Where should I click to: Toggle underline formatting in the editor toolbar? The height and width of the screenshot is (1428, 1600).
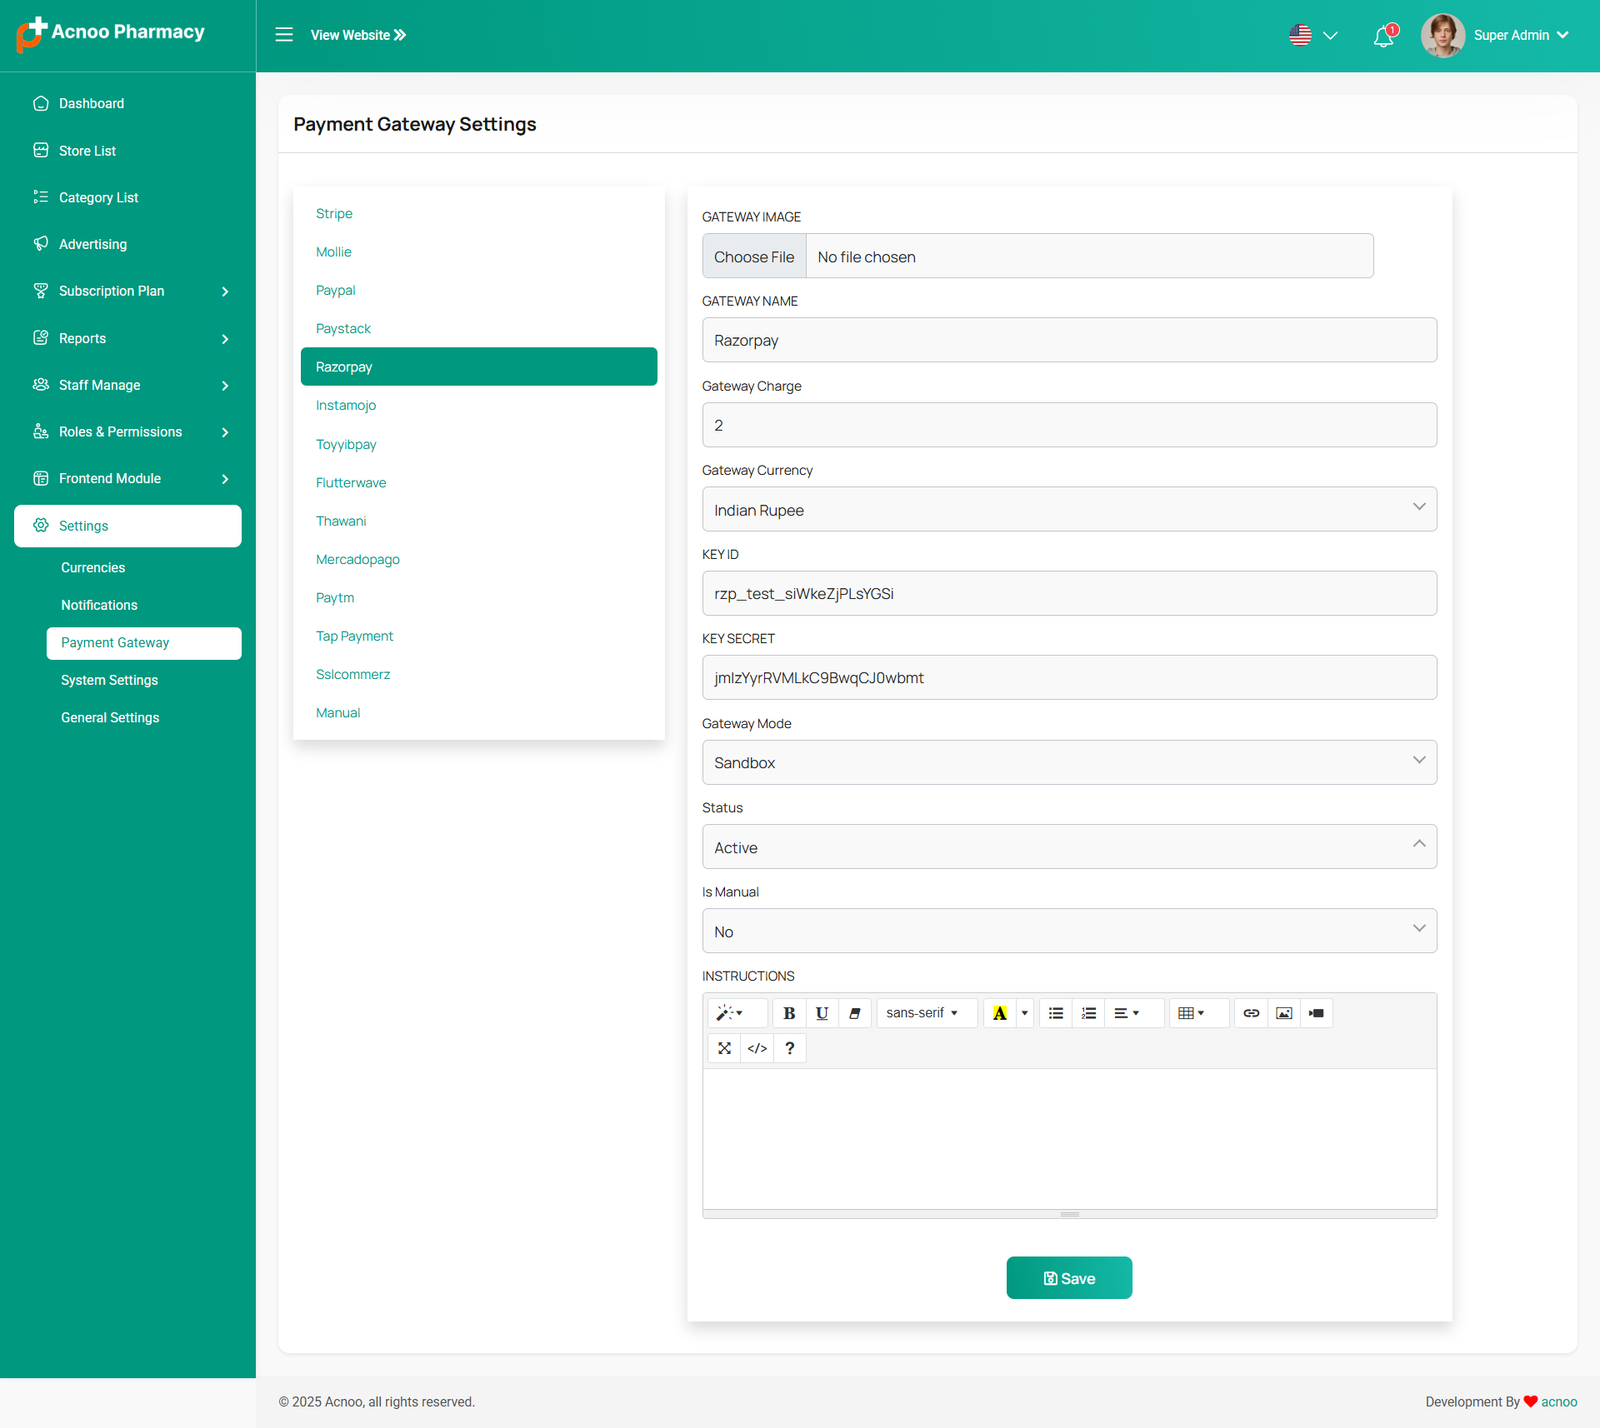pos(822,1013)
